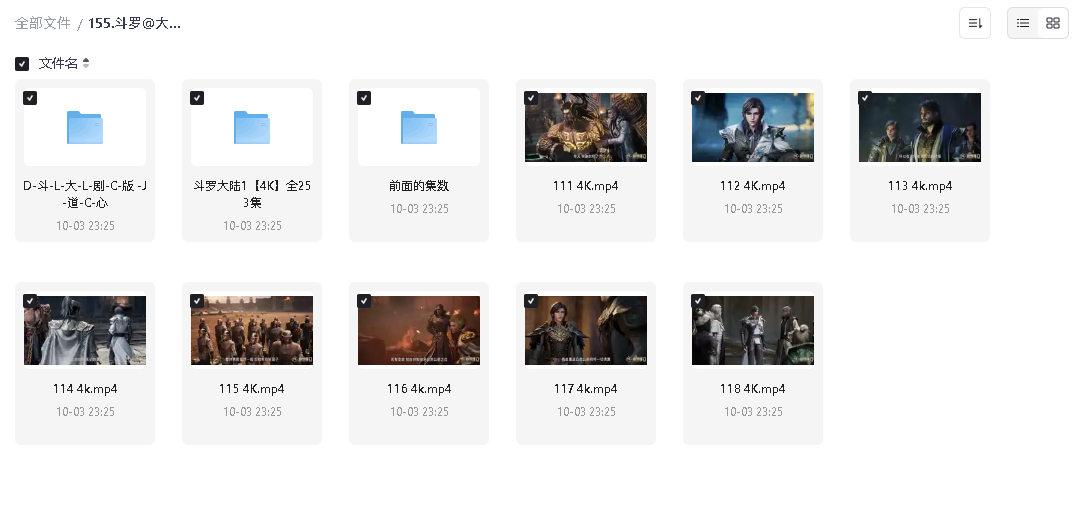Deselect the 前面的集数 folder checkbox
This screenshot has width=1084, height=529.
pos(364,98)
